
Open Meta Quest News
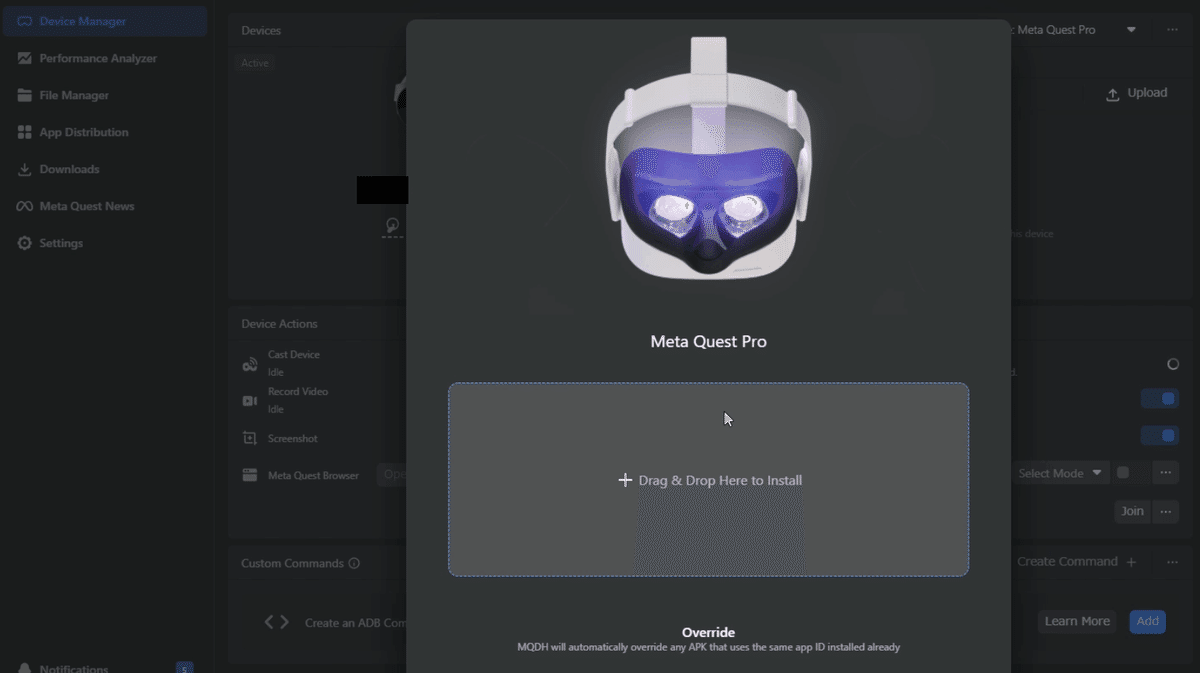[87, 206]
